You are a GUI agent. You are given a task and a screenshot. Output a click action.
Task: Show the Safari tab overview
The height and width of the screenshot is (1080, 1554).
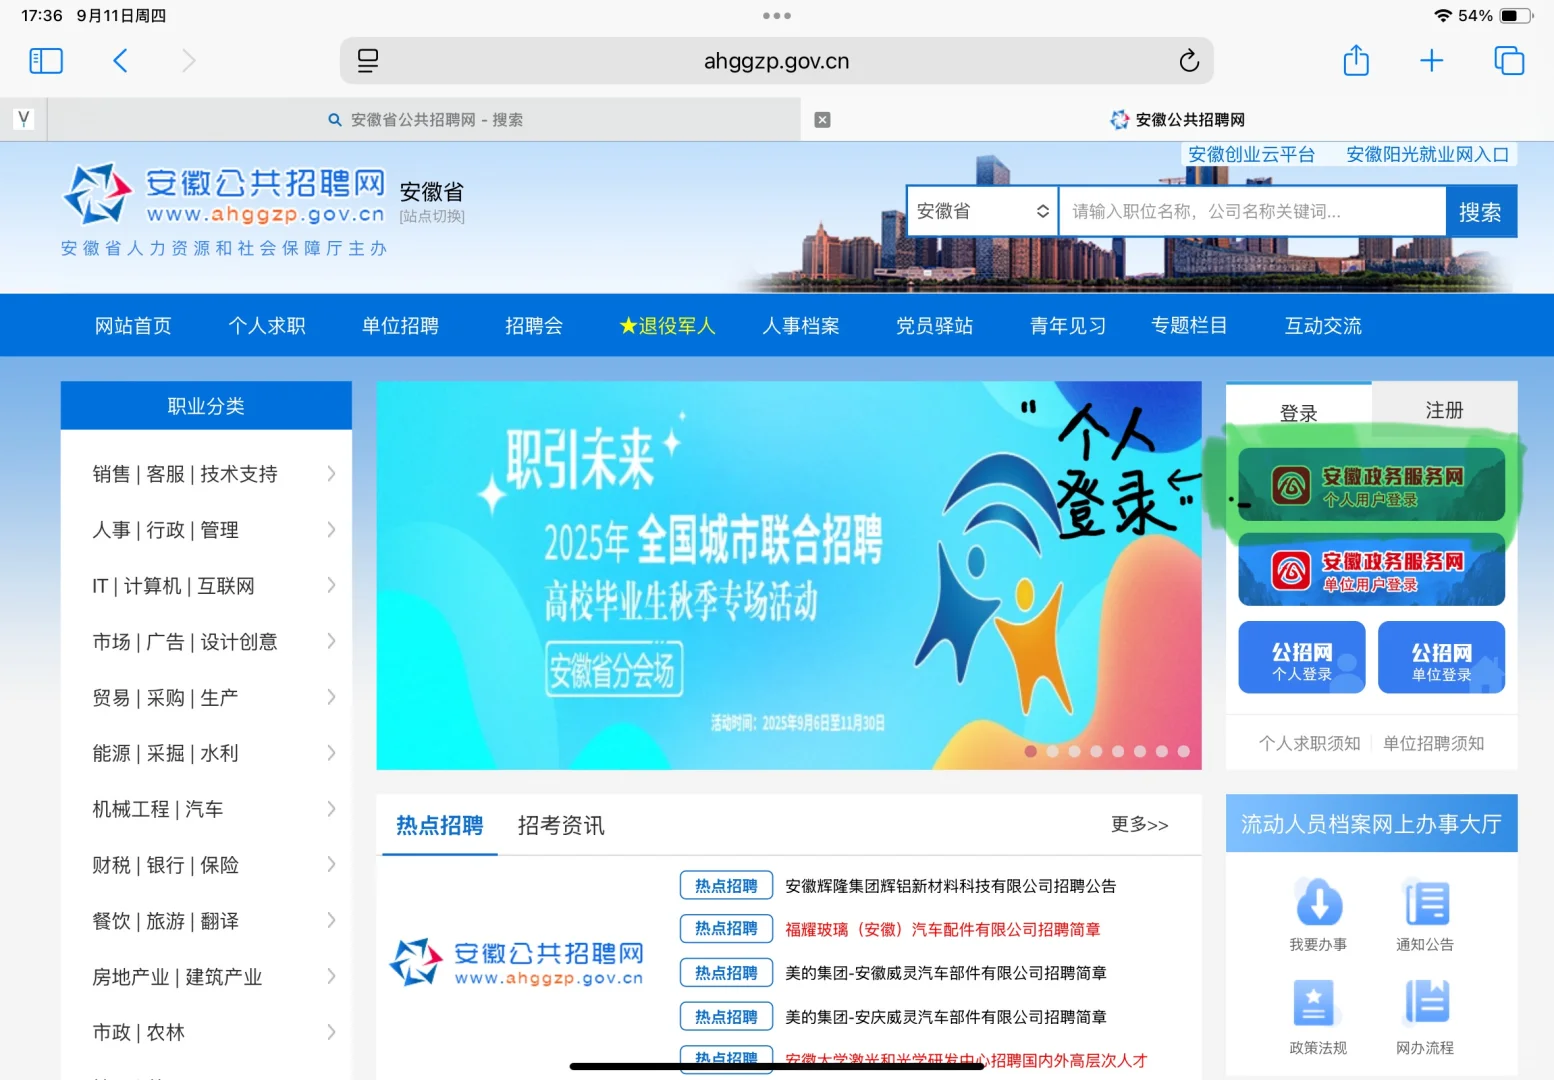click(1508, 61)
